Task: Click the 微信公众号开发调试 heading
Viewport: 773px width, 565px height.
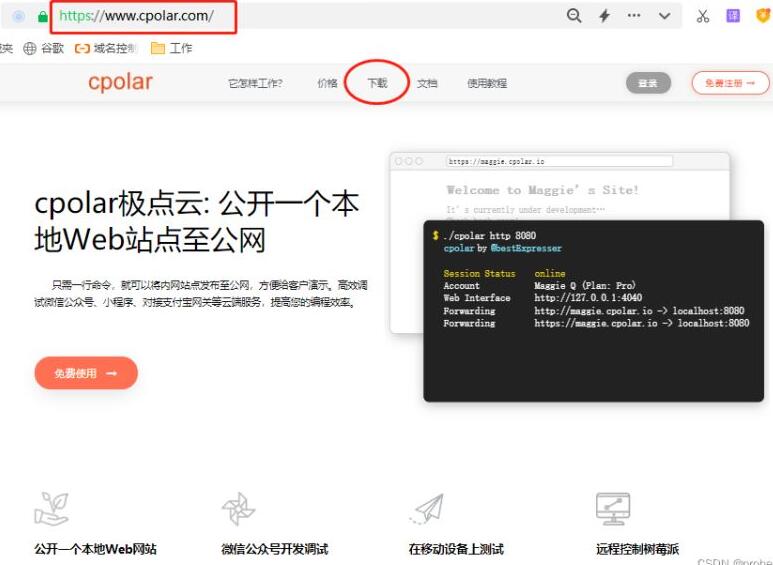Action: pyautogui.click(x=275, y=549)
